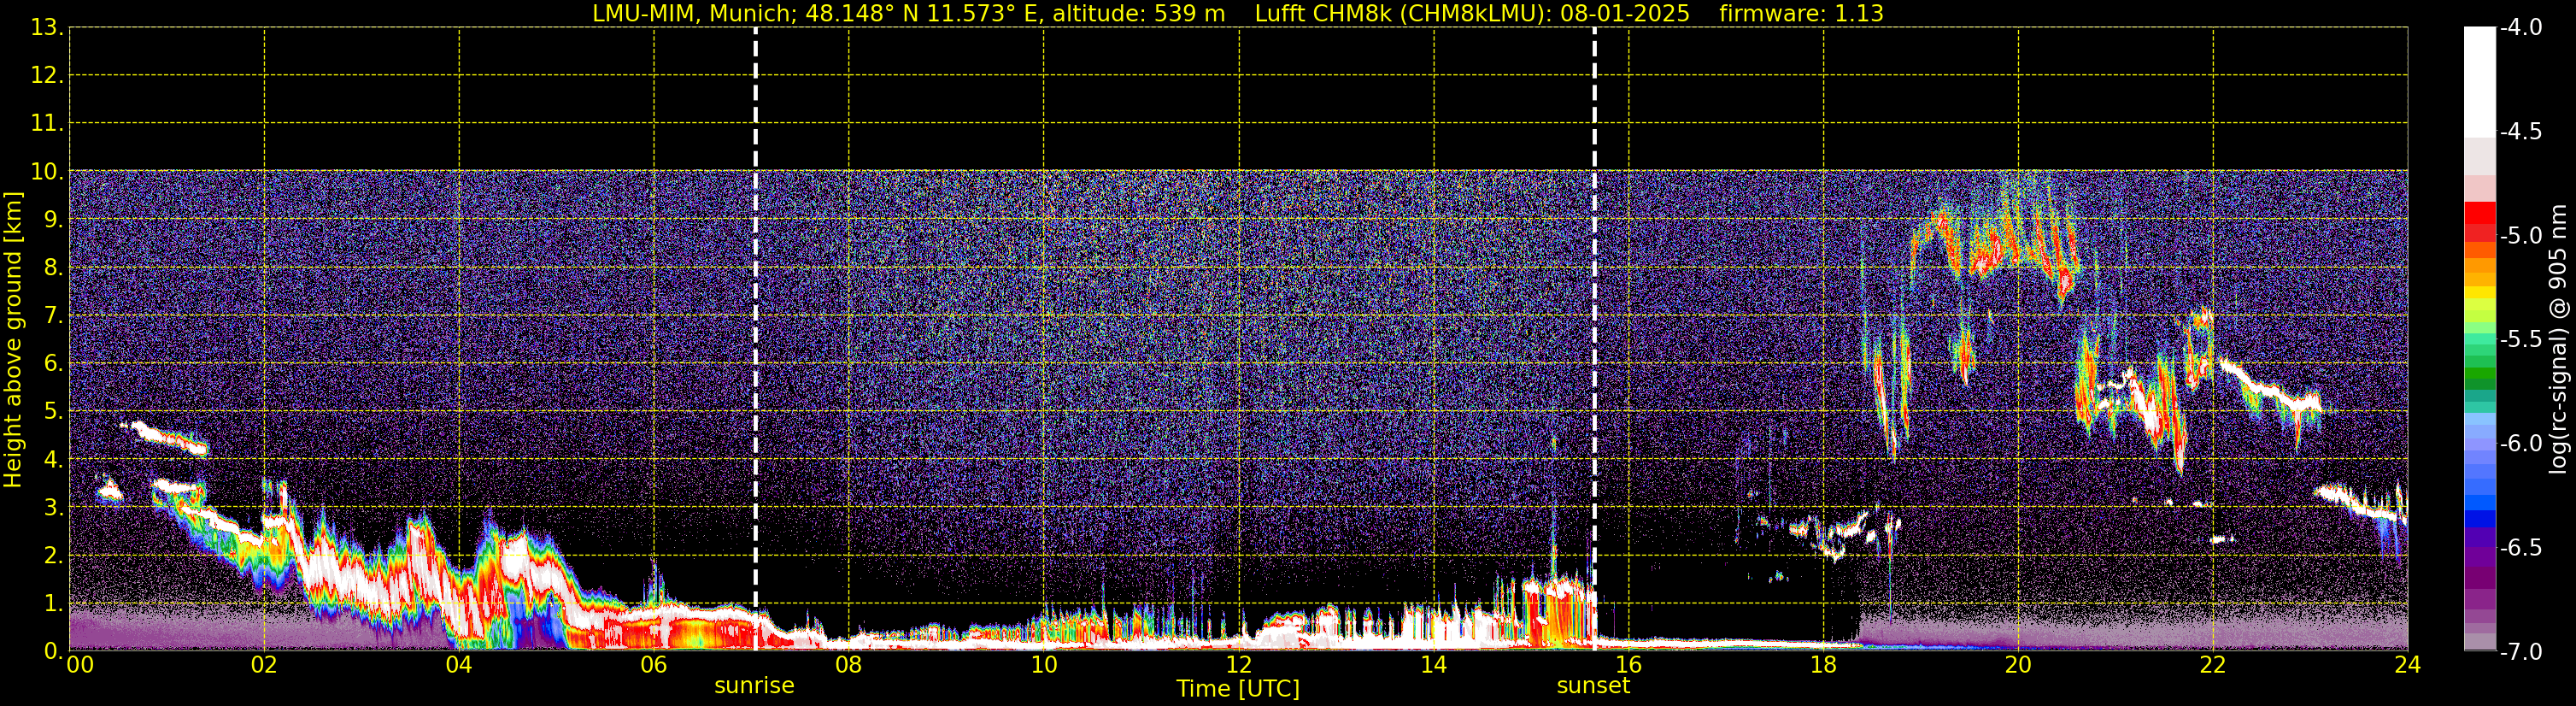The image size is (2576, 706).
Task: Click the '7.' height tick label
Action: tap(53, 316)
